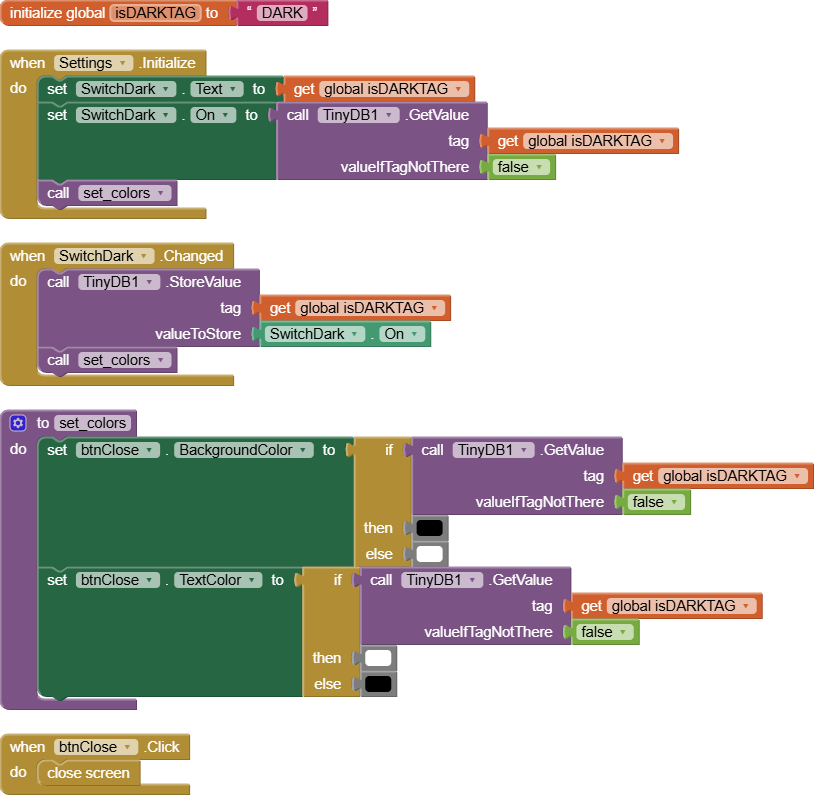Pick the black swatch in TextColor else slot
Screen dimensions: 814x795
click(378, 684)
